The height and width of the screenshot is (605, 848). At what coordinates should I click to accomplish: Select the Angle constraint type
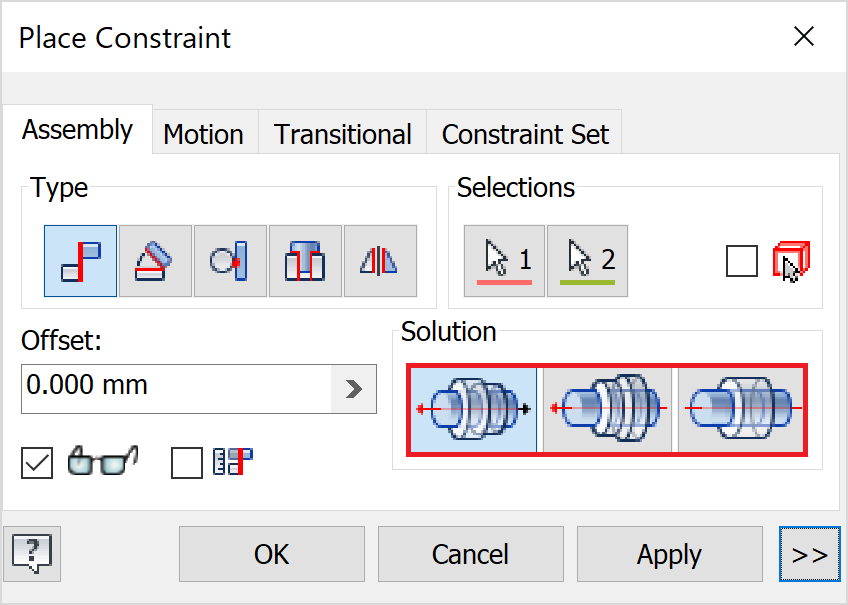click(x=155, y=261)
